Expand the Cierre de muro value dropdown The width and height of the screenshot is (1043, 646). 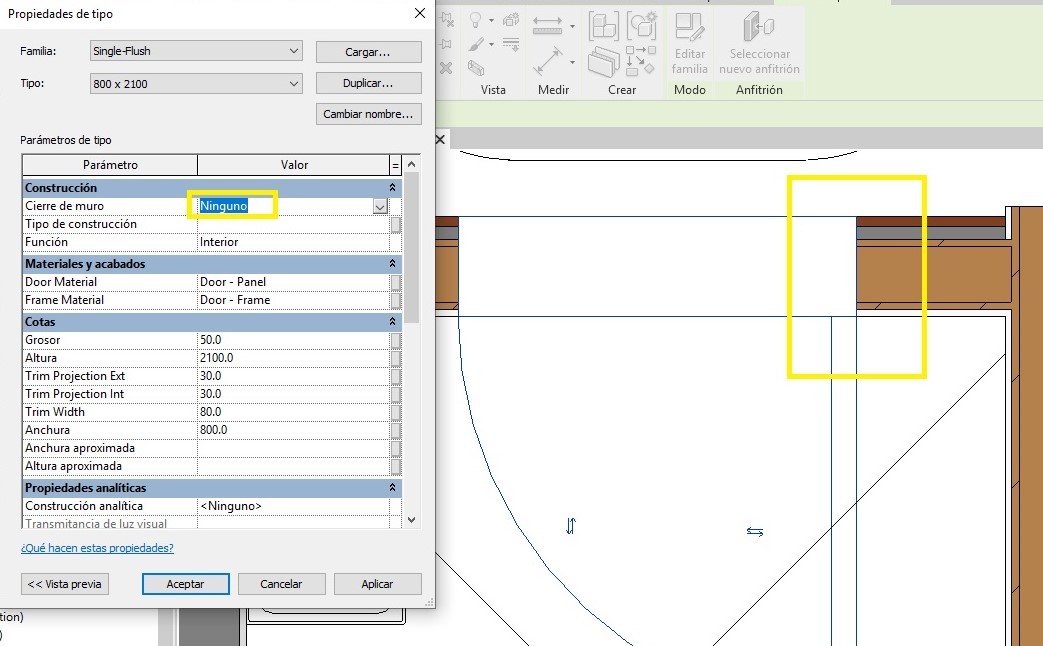click(x=380, y=206)
